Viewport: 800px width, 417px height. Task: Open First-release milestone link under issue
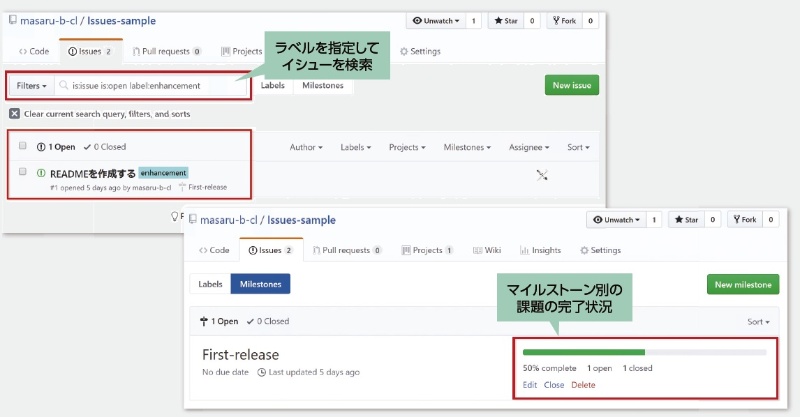203,187
